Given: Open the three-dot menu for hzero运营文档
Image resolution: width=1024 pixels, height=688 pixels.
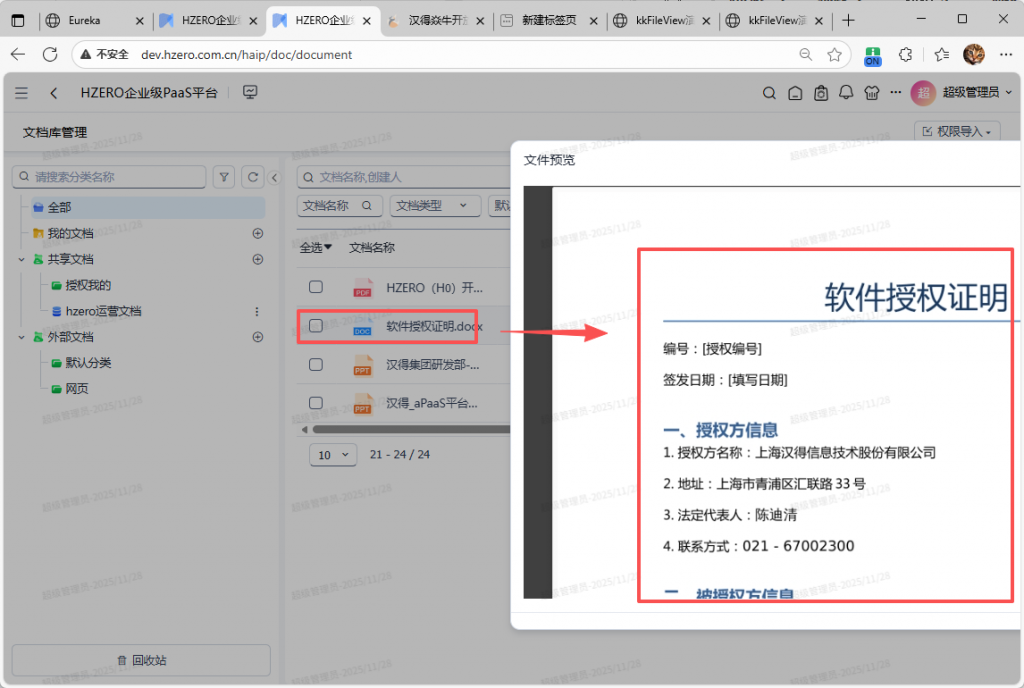Looking at the screenshot, I should 257,311.
